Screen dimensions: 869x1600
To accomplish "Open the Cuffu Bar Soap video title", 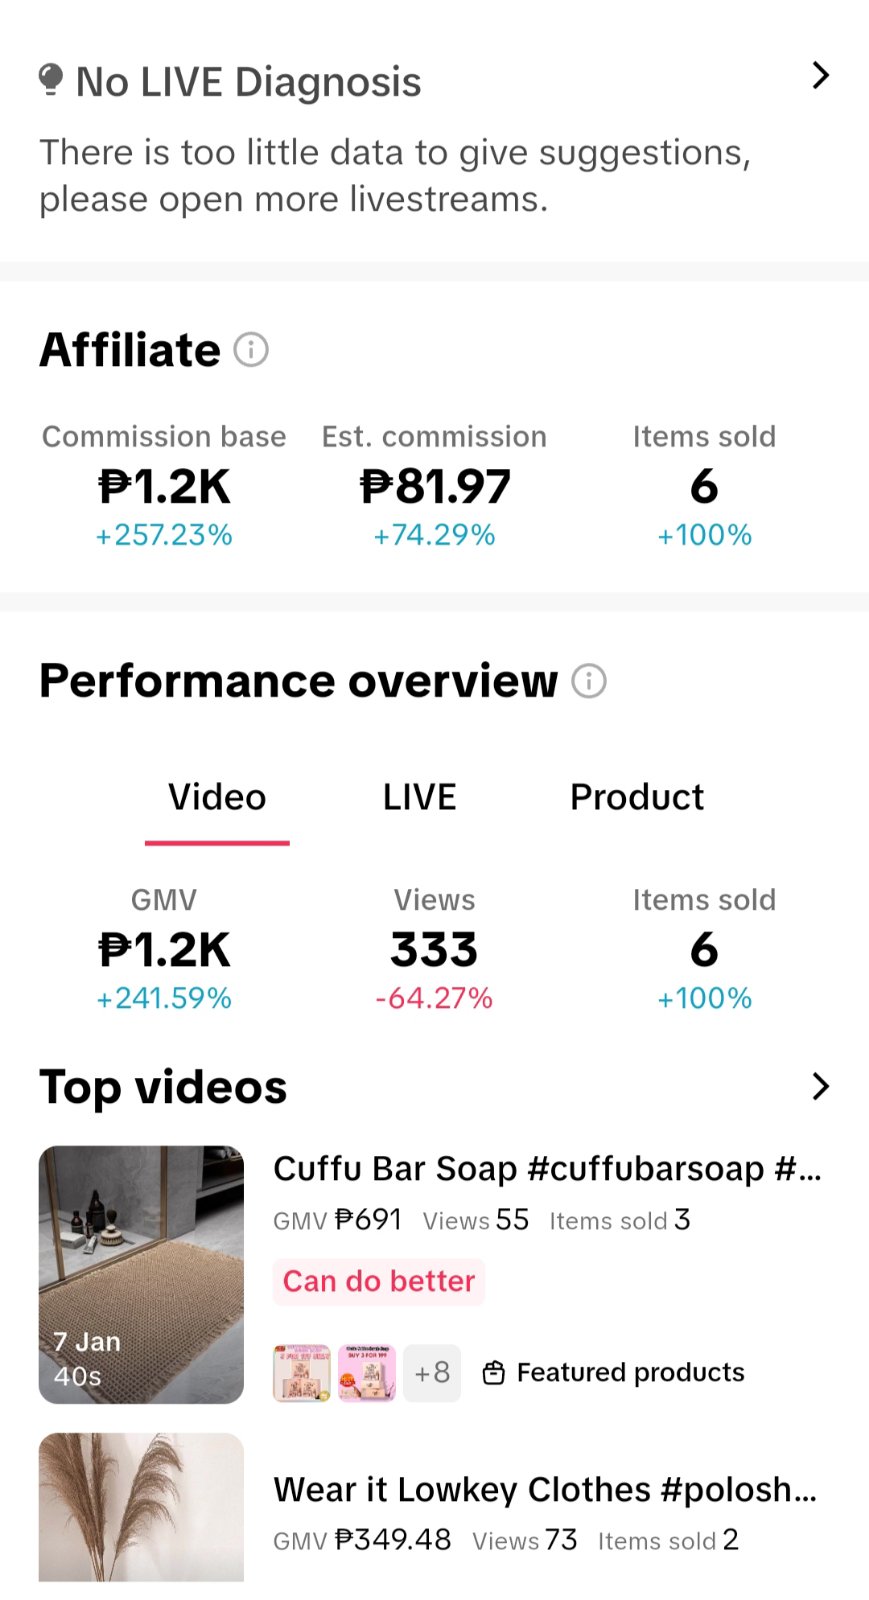I will 547,1168.
